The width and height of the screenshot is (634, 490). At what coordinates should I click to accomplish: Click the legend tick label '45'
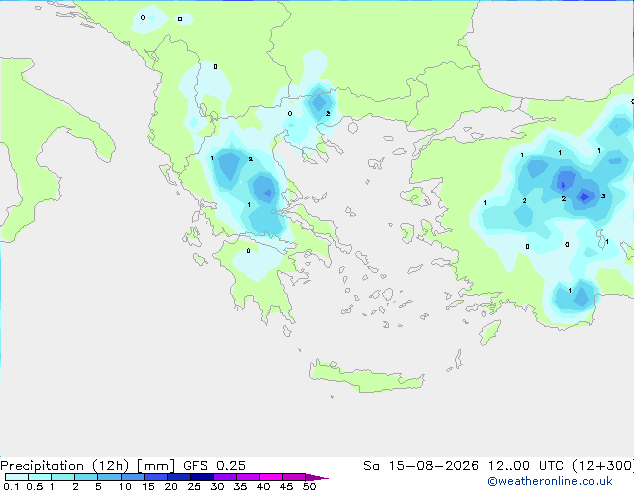coord(286,486)
